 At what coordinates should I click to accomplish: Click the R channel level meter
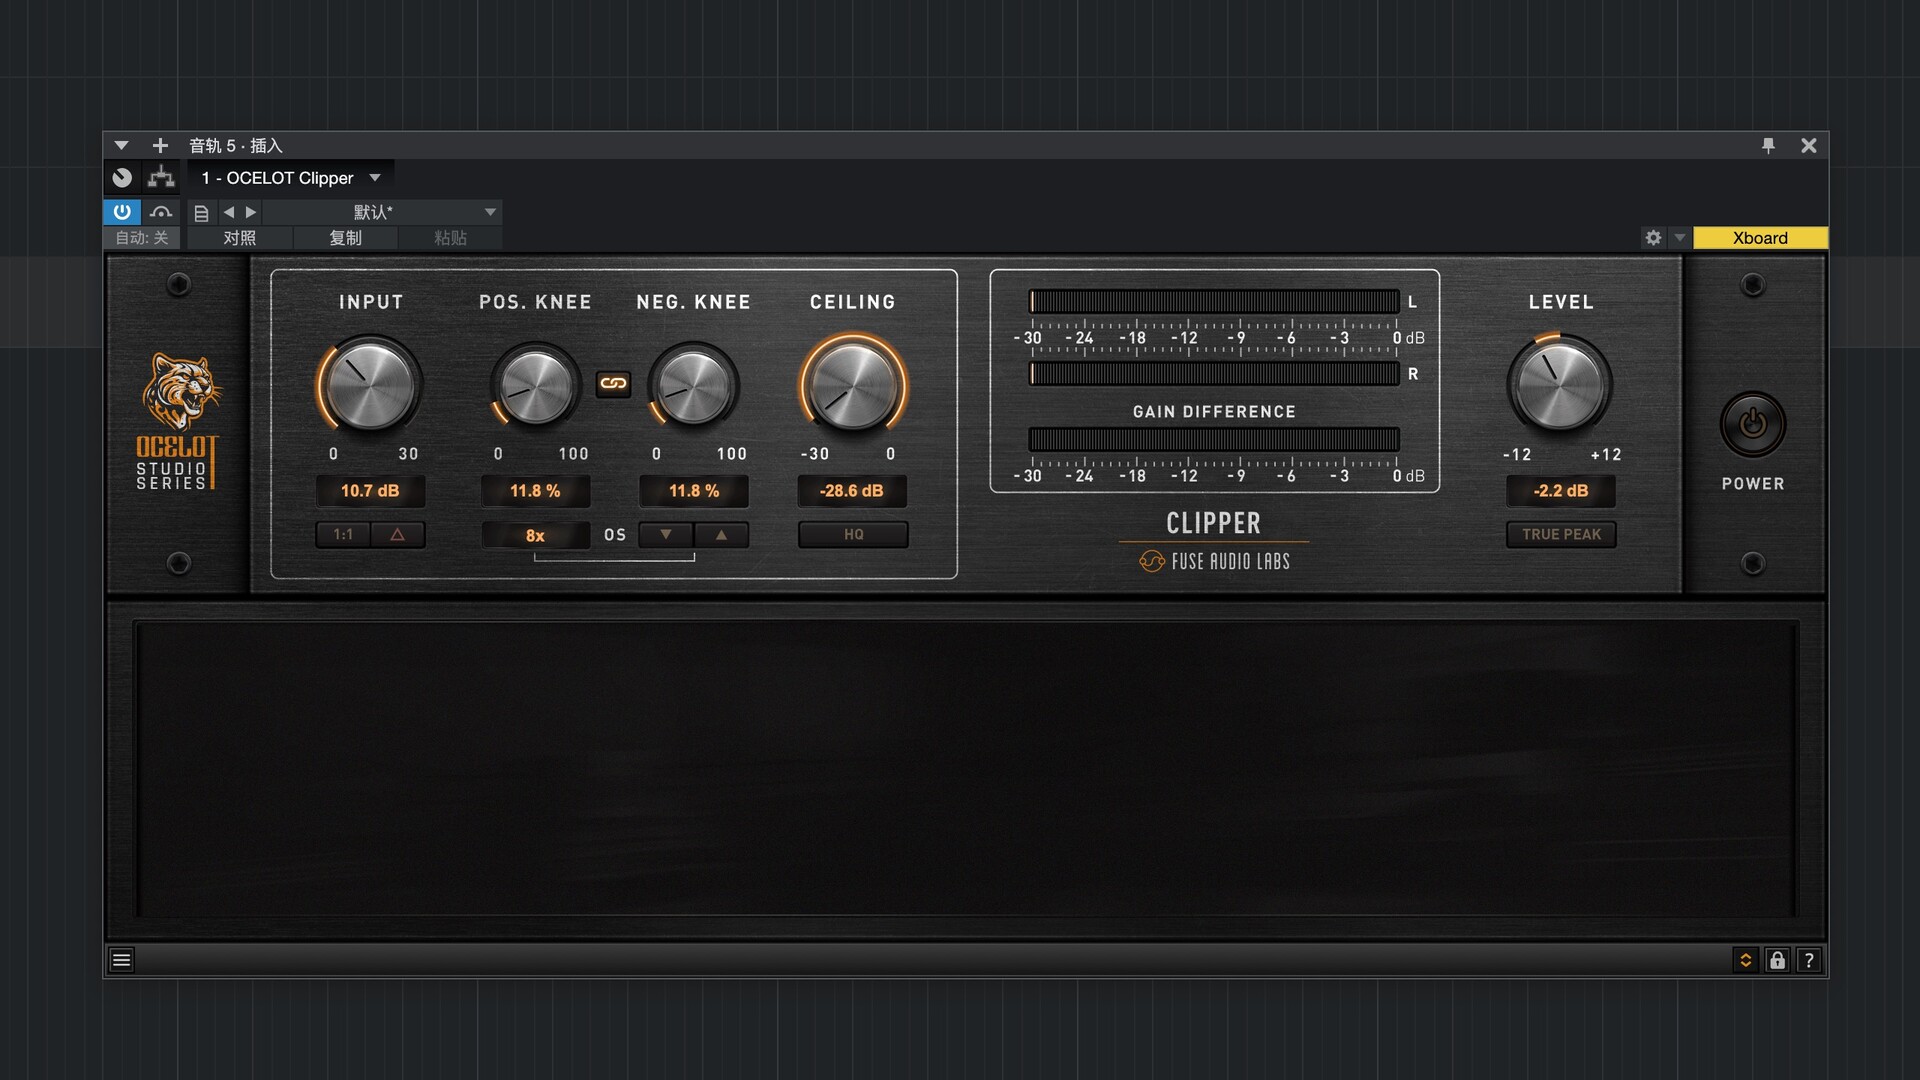[1214, 374]
